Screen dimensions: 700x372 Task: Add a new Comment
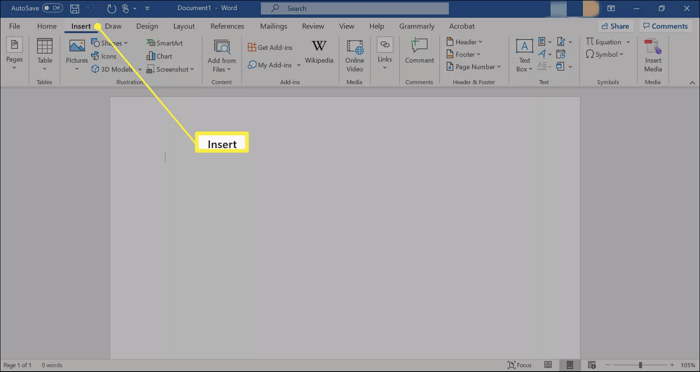[419, 51]
